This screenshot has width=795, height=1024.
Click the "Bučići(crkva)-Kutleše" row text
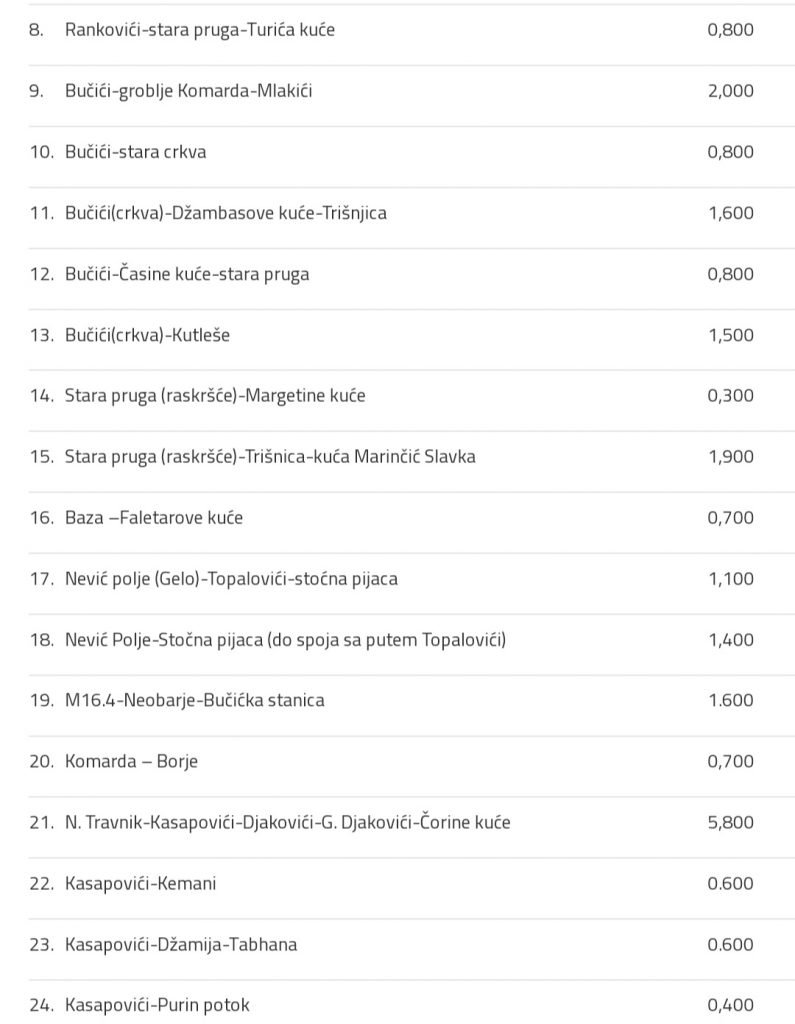coord(147,335)
